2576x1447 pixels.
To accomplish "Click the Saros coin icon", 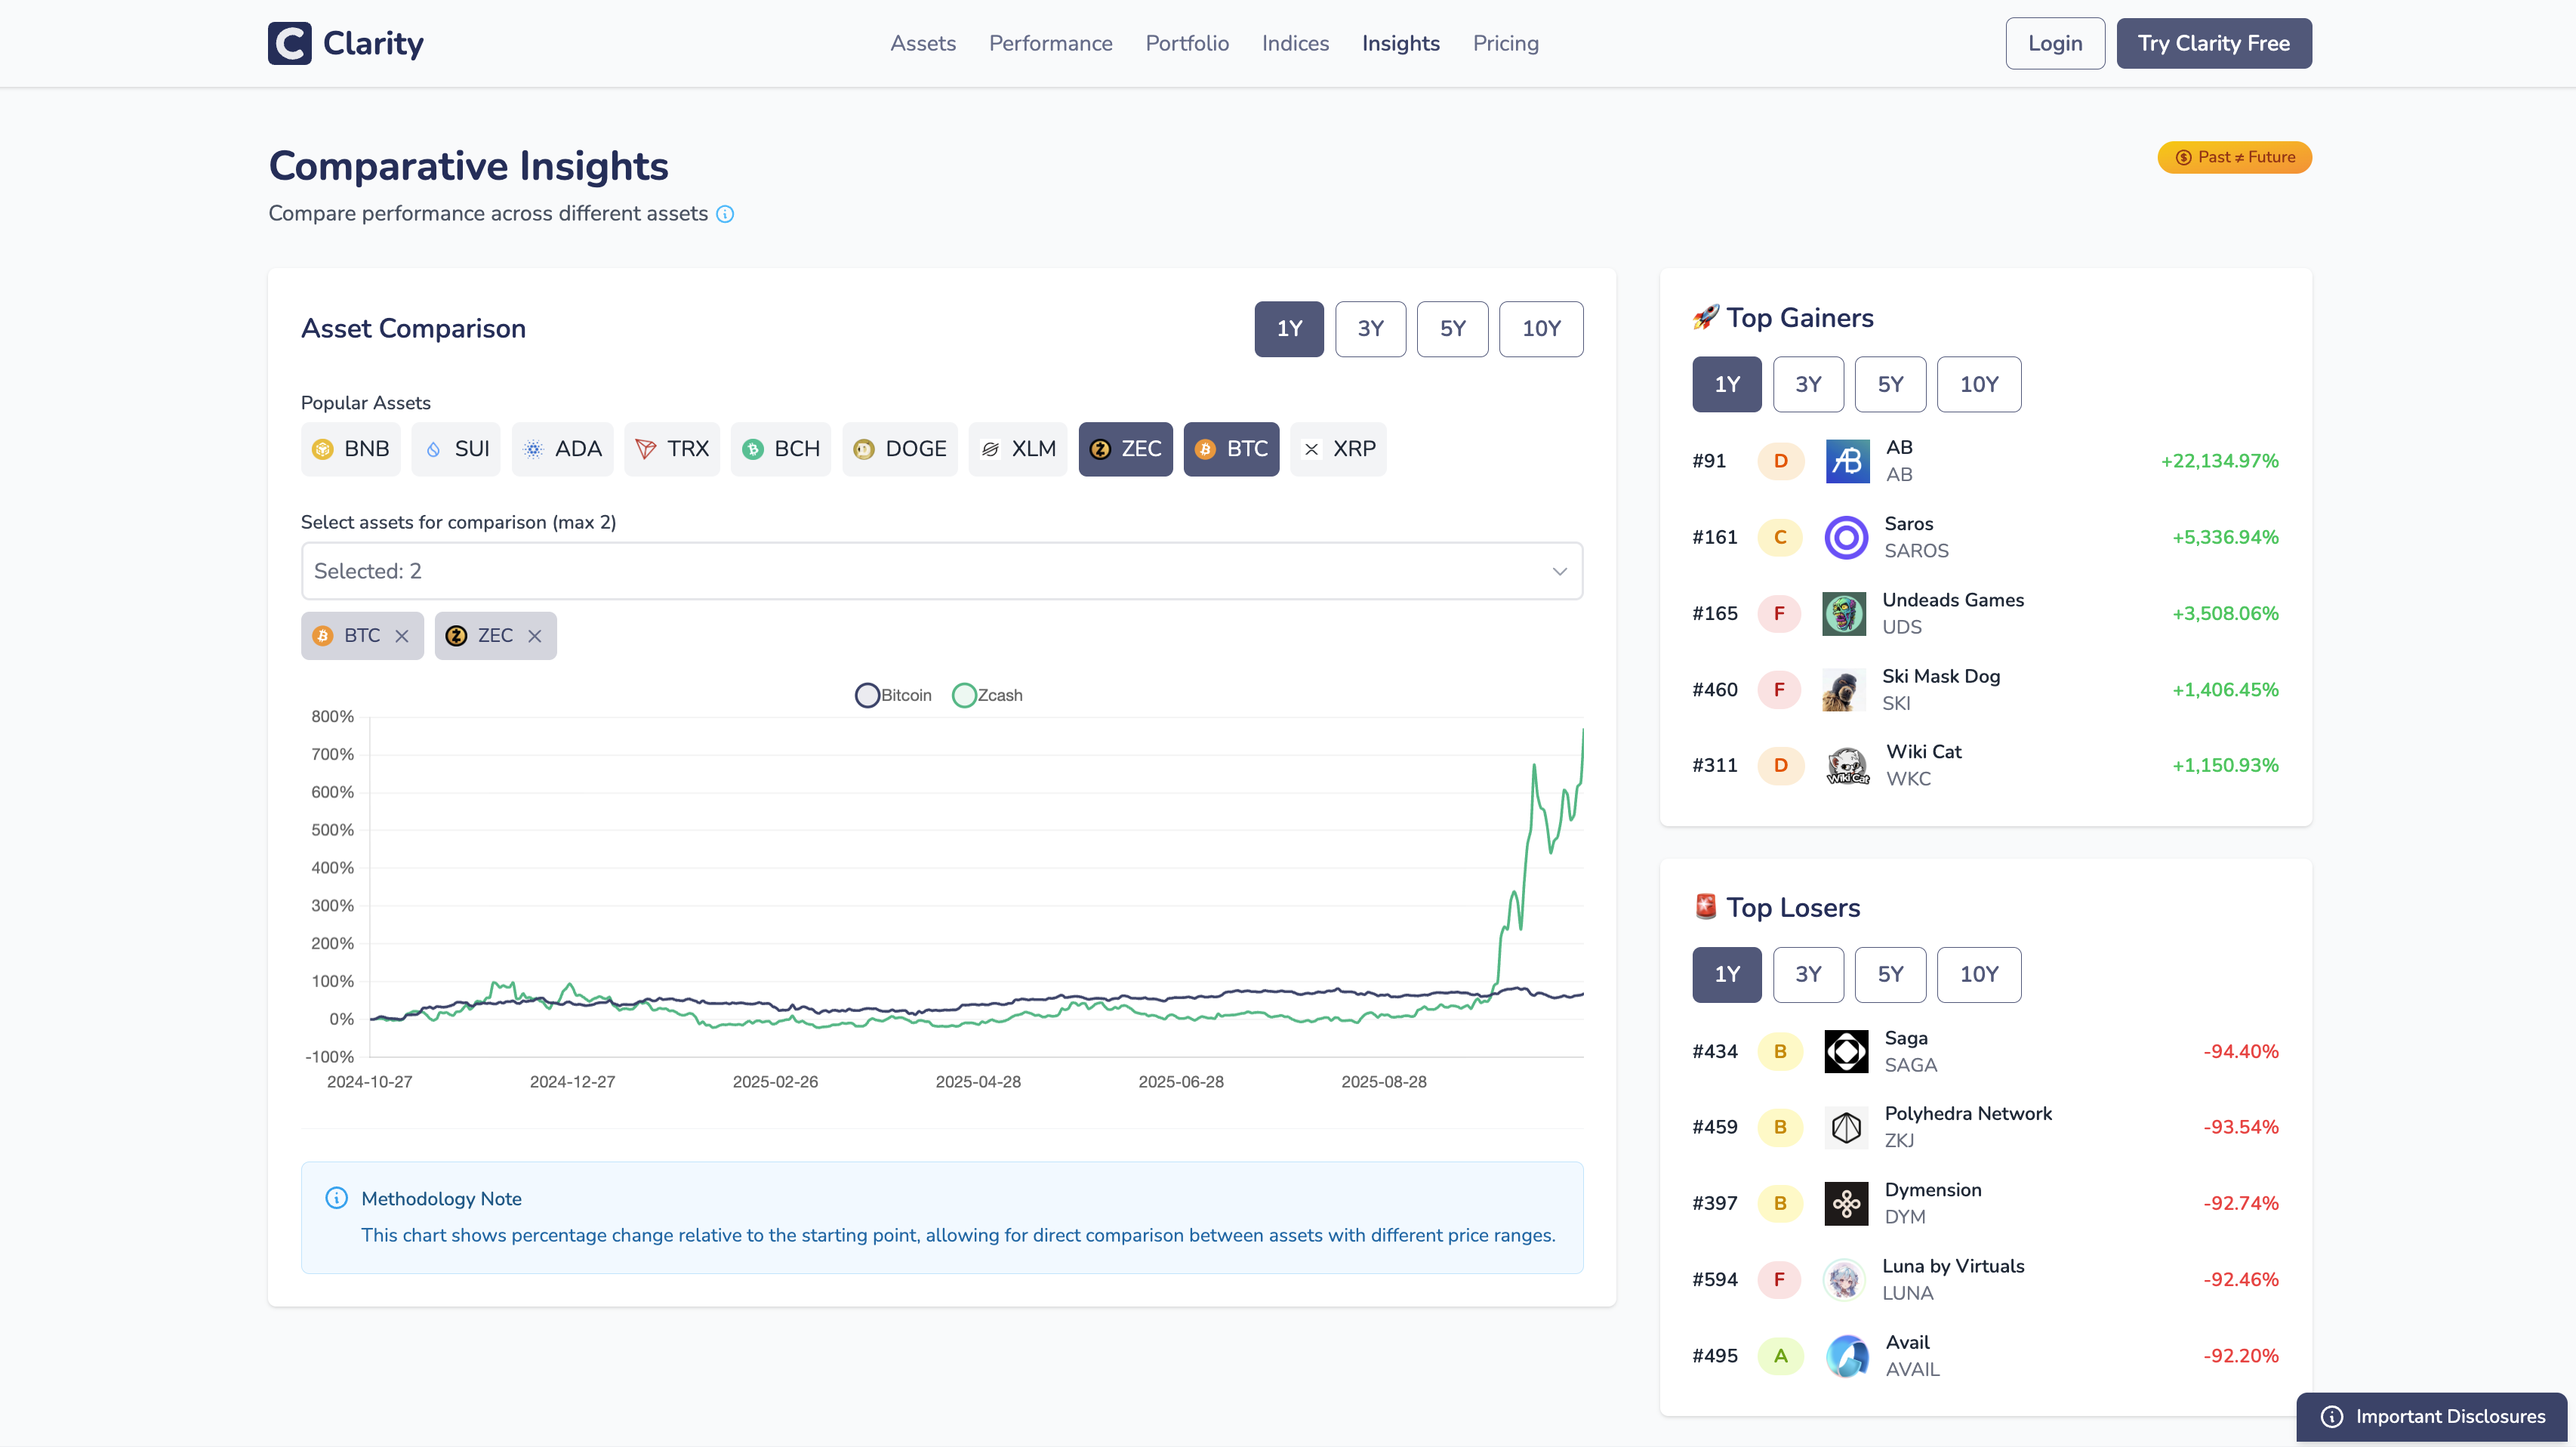I will [x=1845, y=538].
